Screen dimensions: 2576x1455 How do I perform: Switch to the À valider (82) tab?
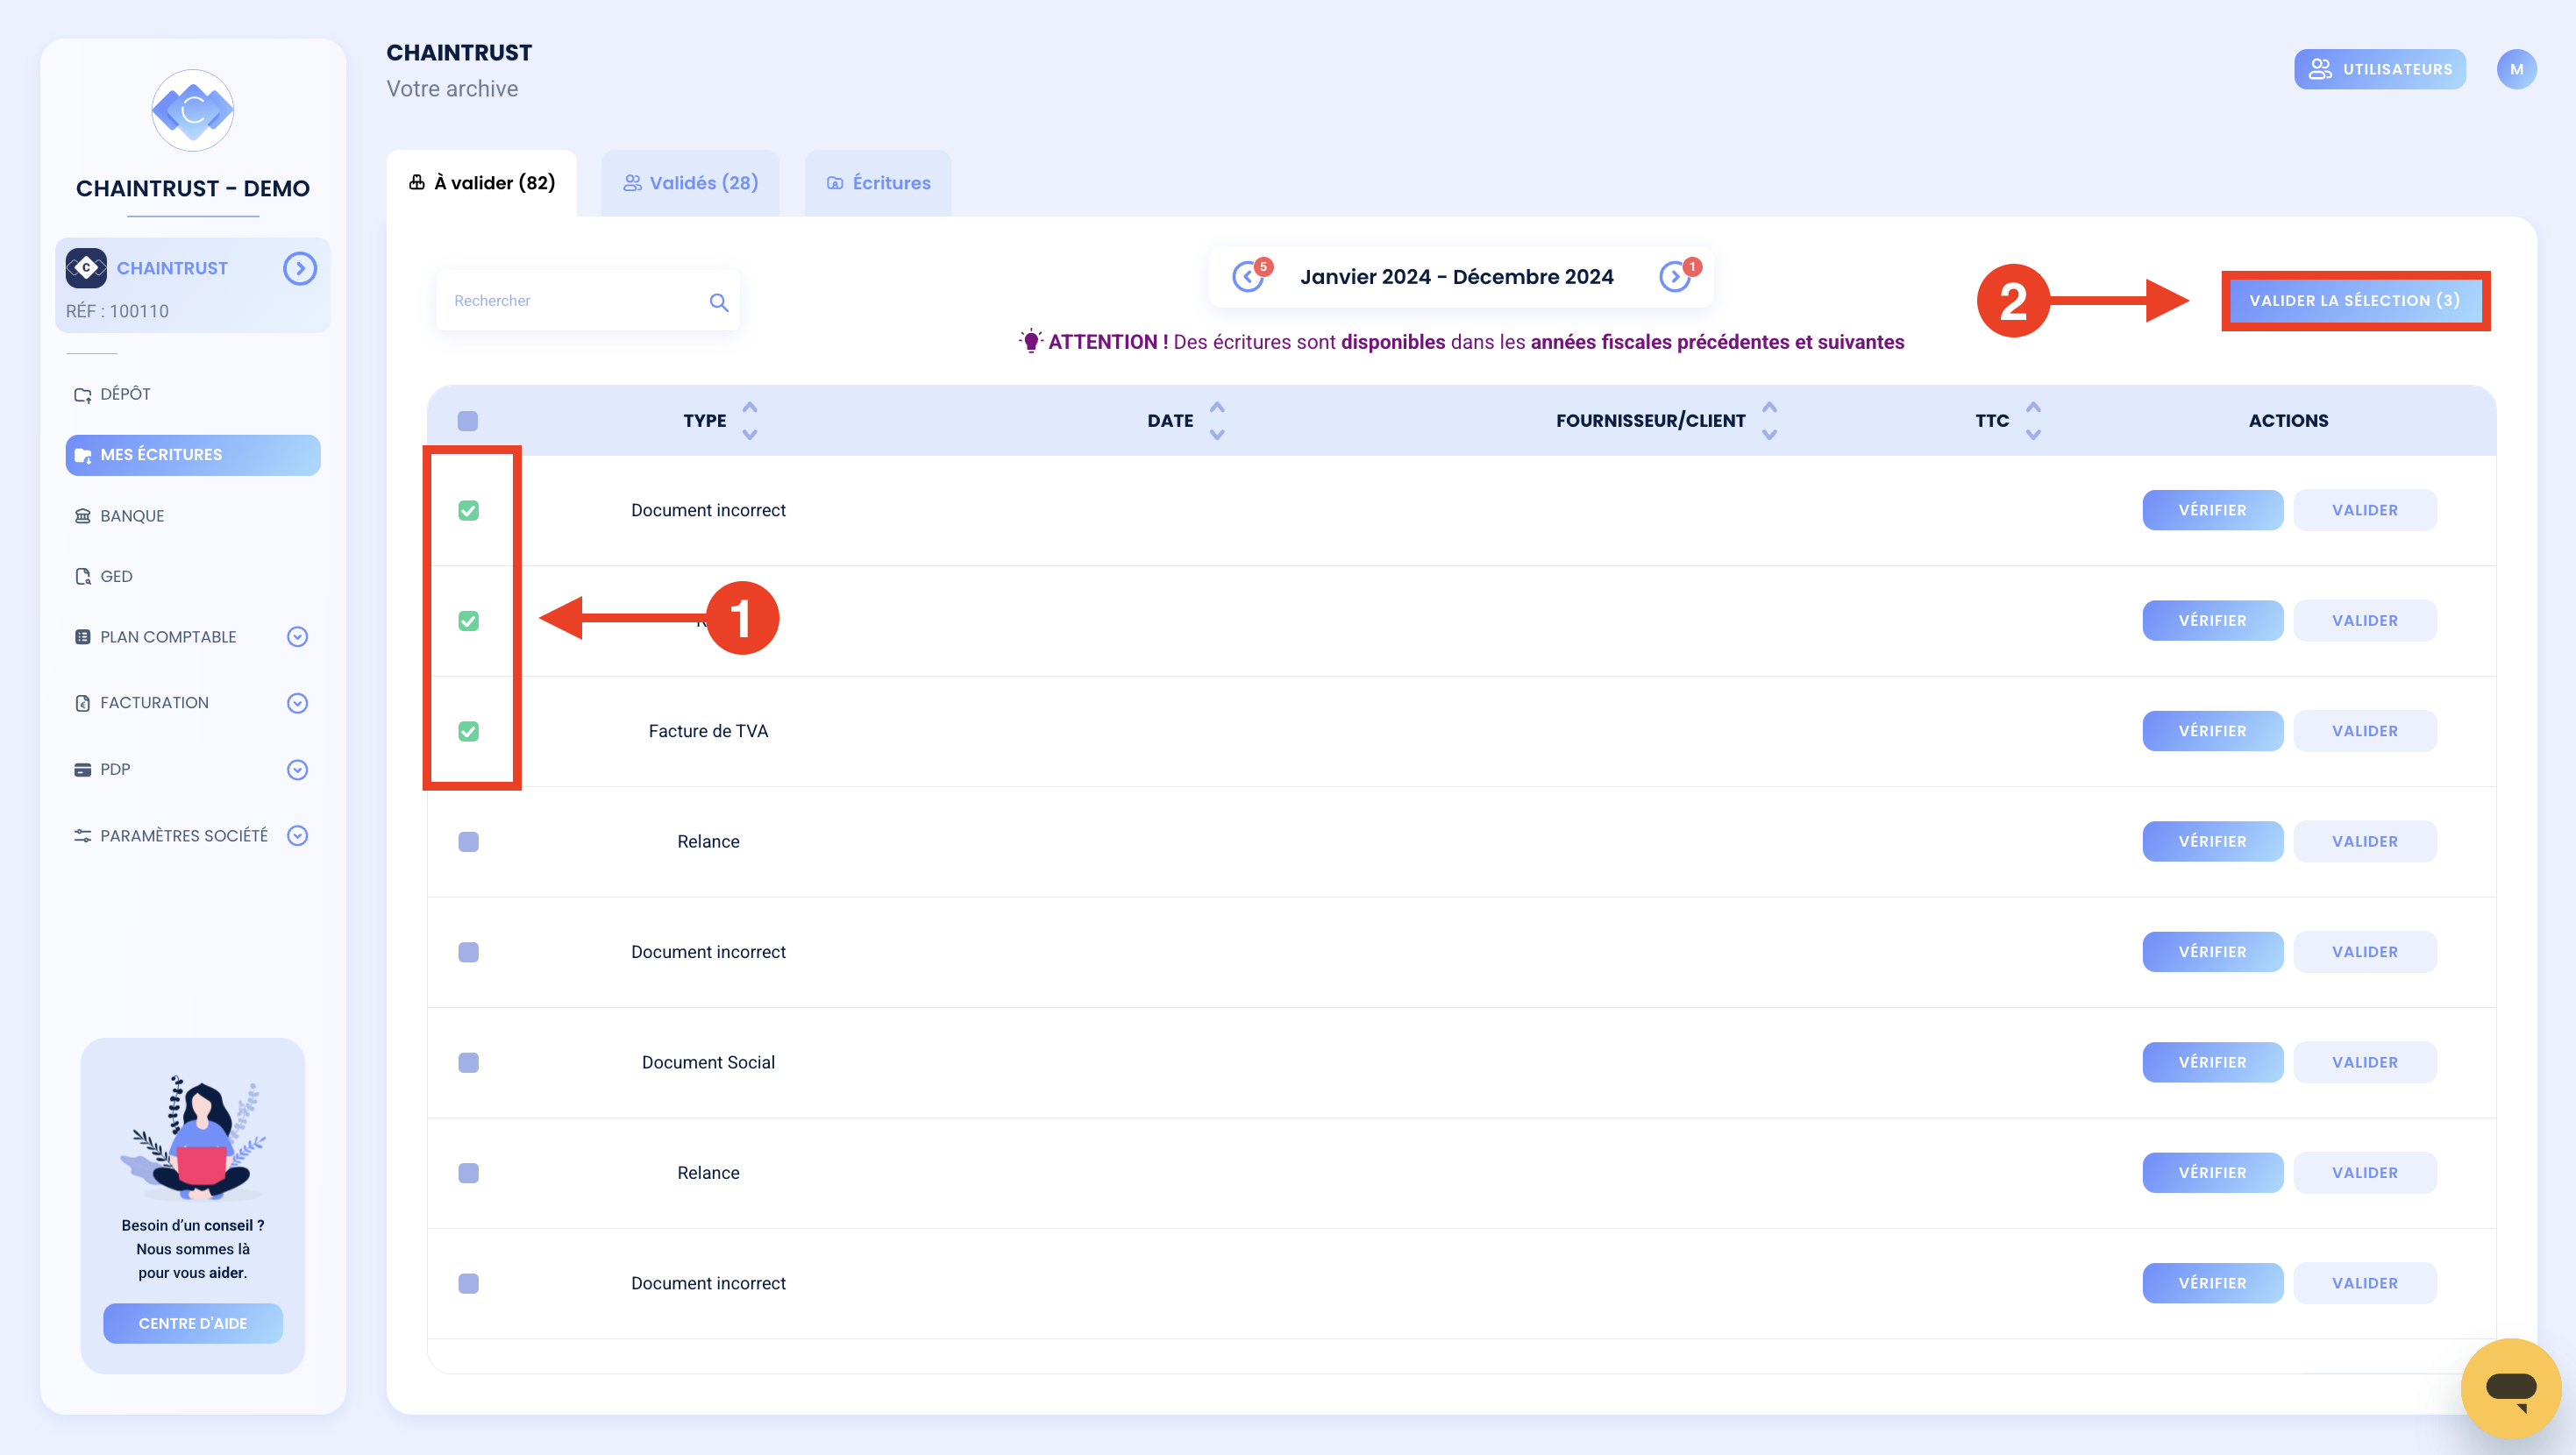point(482,183)
